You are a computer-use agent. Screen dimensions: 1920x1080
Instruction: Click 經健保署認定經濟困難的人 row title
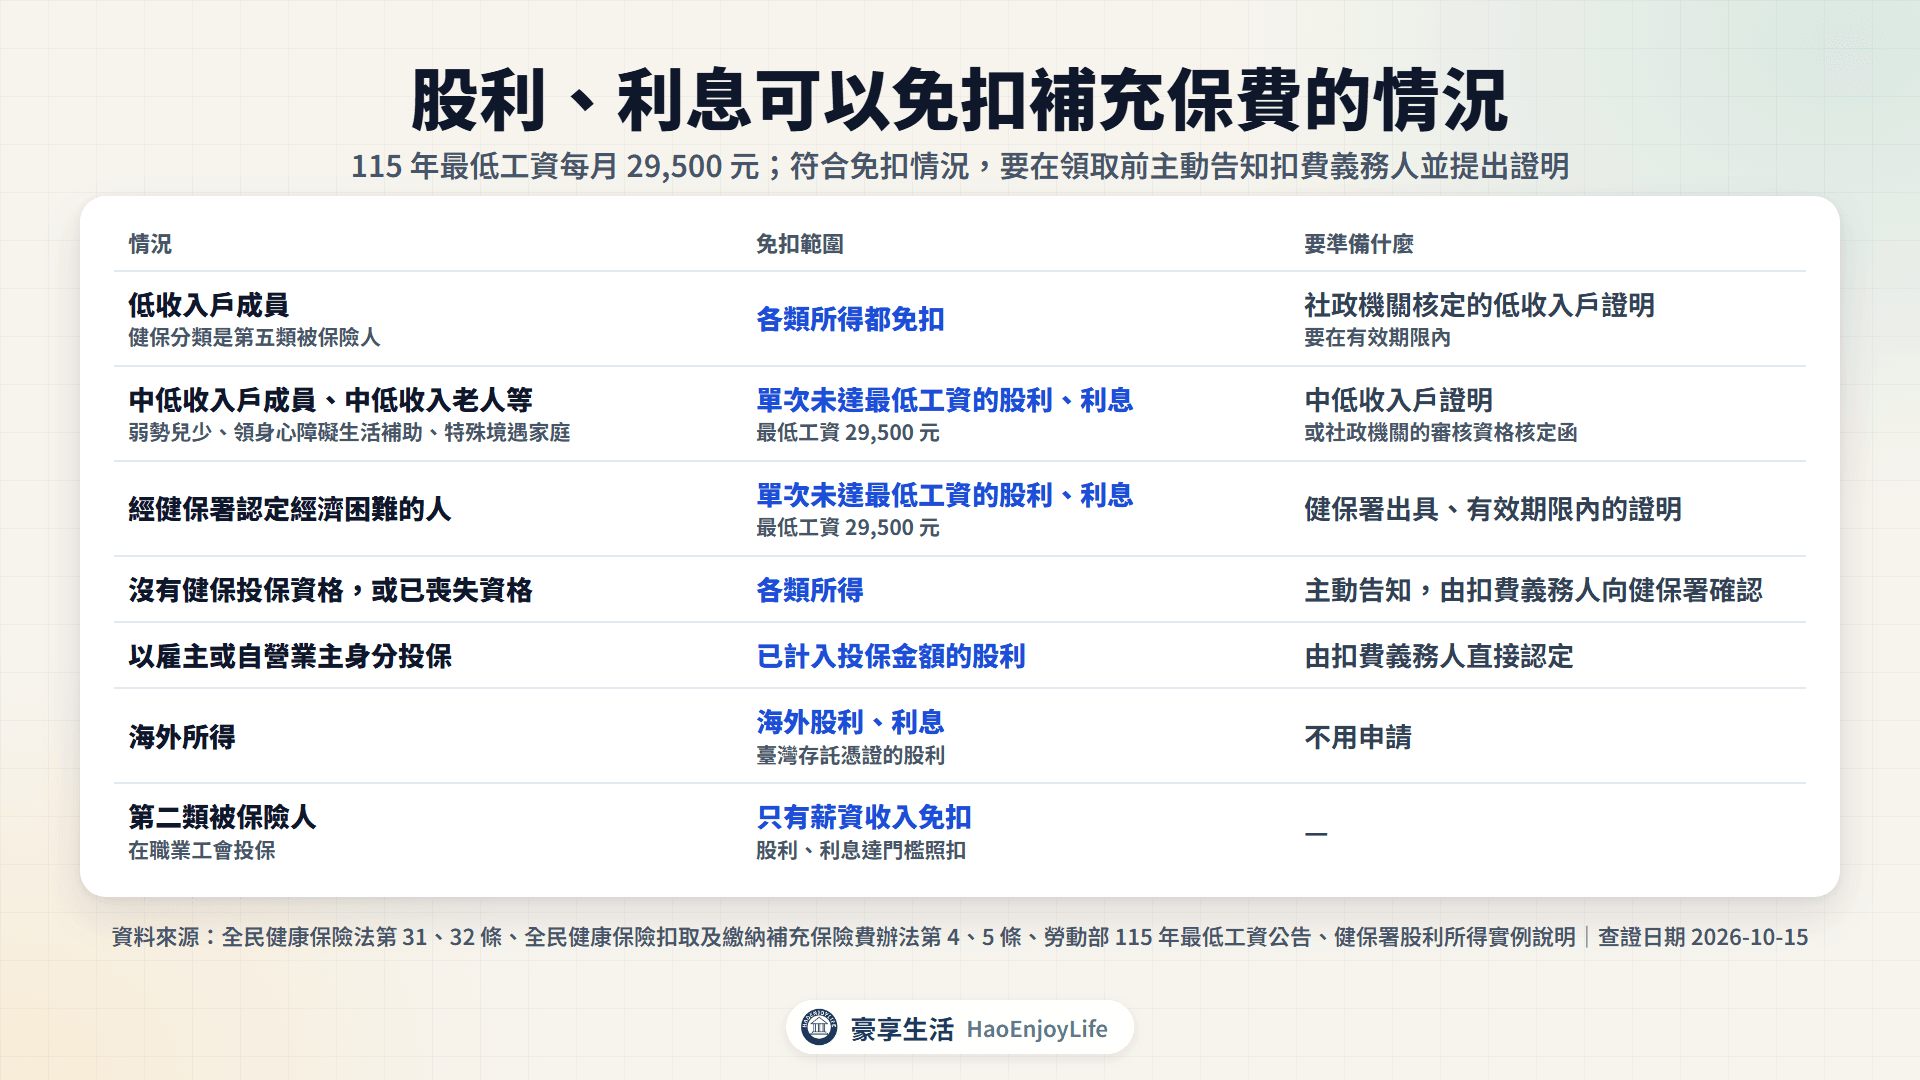pos(290,509)
